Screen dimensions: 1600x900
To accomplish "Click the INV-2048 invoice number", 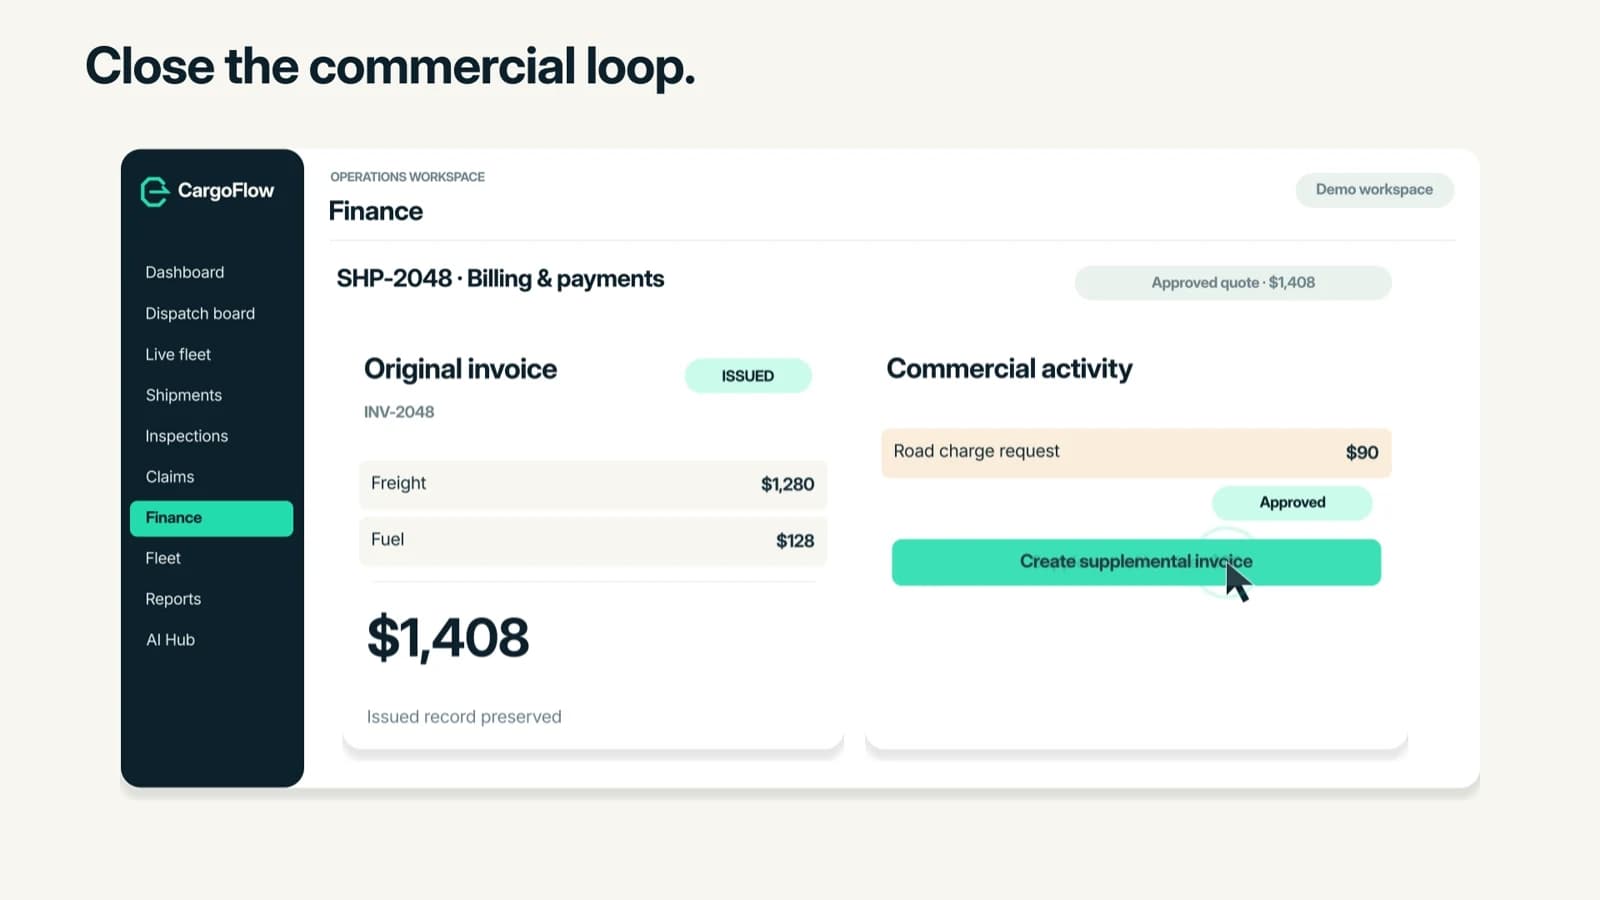I will point(399,412).
